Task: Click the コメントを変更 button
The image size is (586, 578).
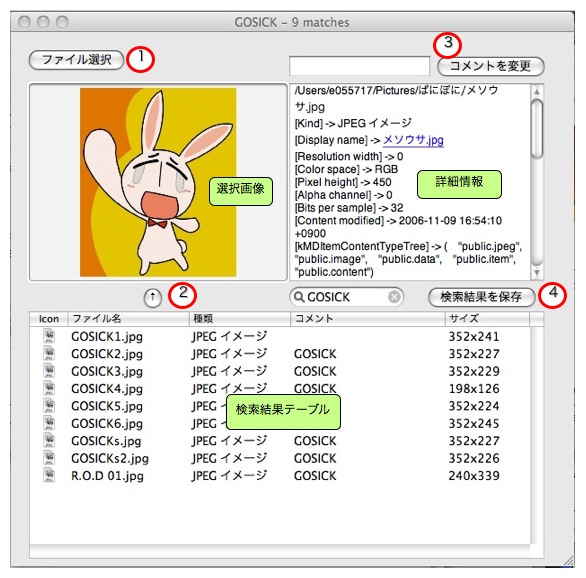Action: click(491, 66)
